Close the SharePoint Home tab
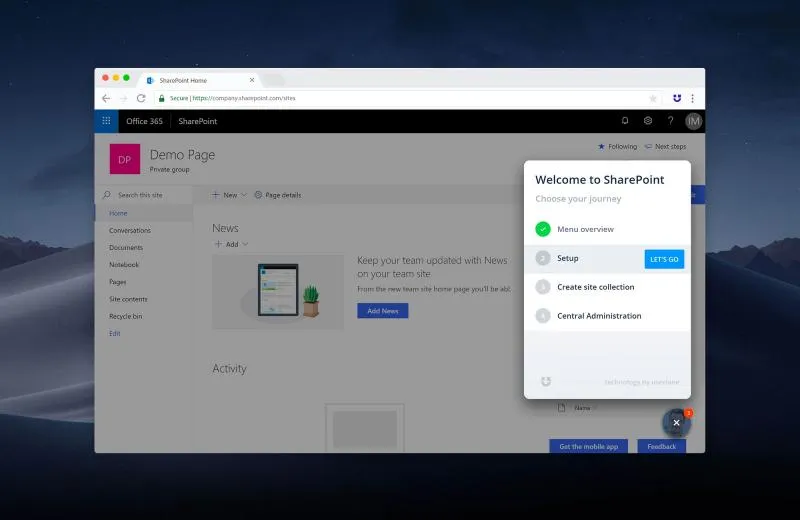This screenshot has height=520, width=800. click(x=252, y=80)
